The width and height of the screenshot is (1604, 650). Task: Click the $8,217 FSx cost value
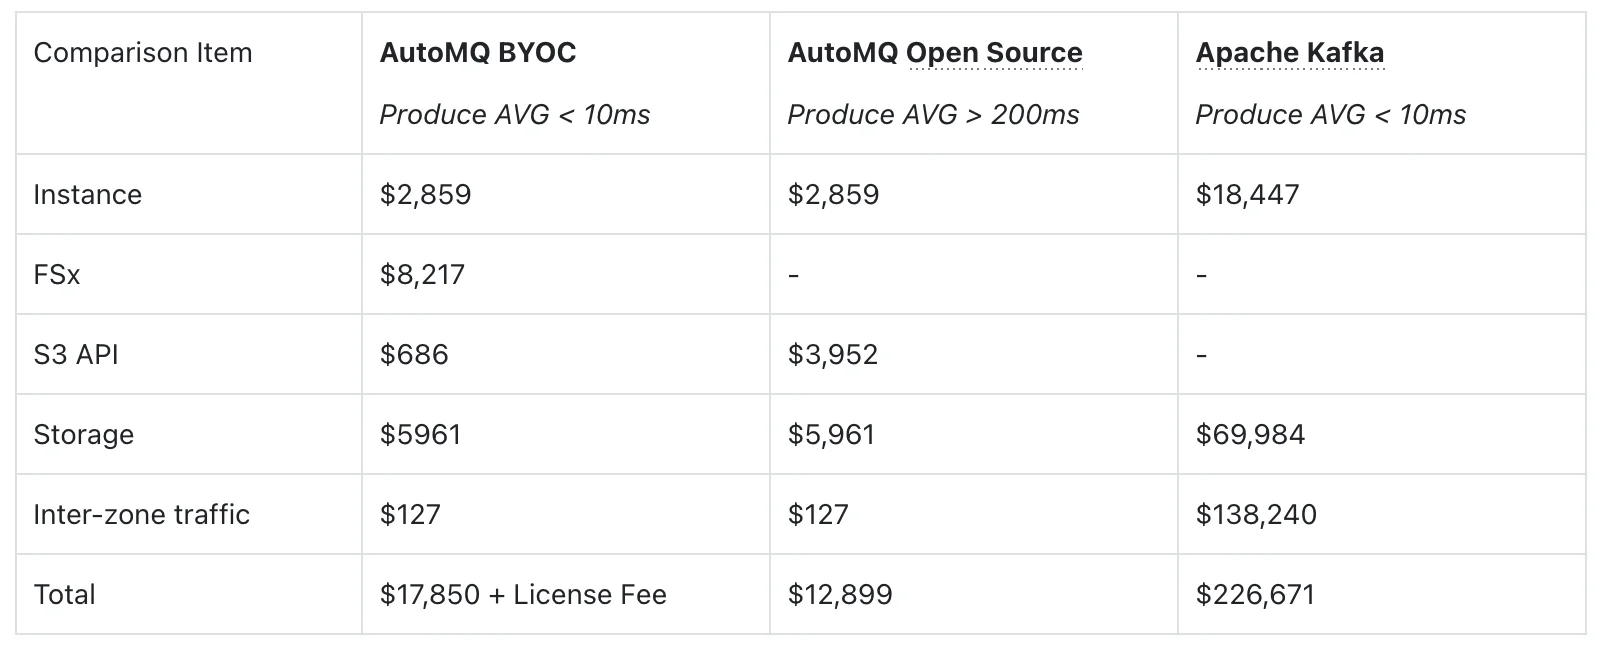422,274
